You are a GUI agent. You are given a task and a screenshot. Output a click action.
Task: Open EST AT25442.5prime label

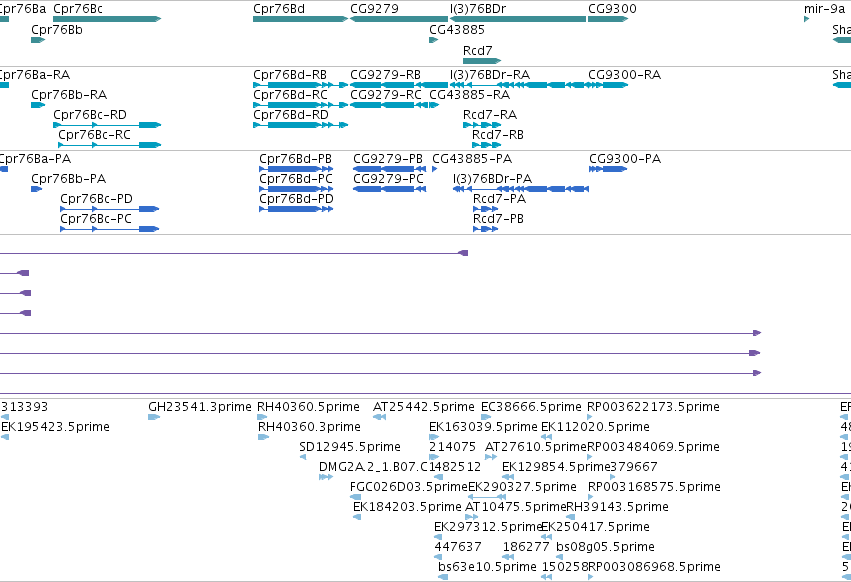[x=423, y=407]
